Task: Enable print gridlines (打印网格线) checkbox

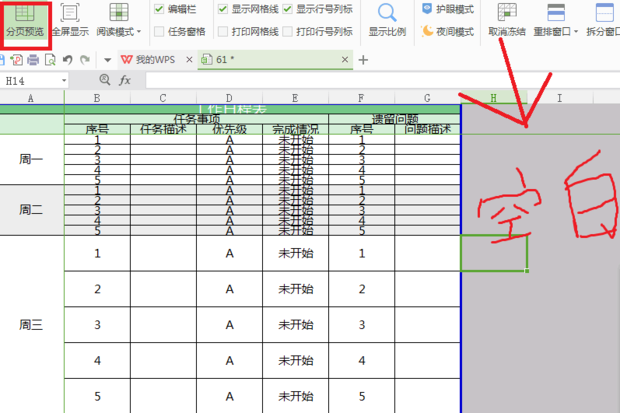Action: [223, 32]
